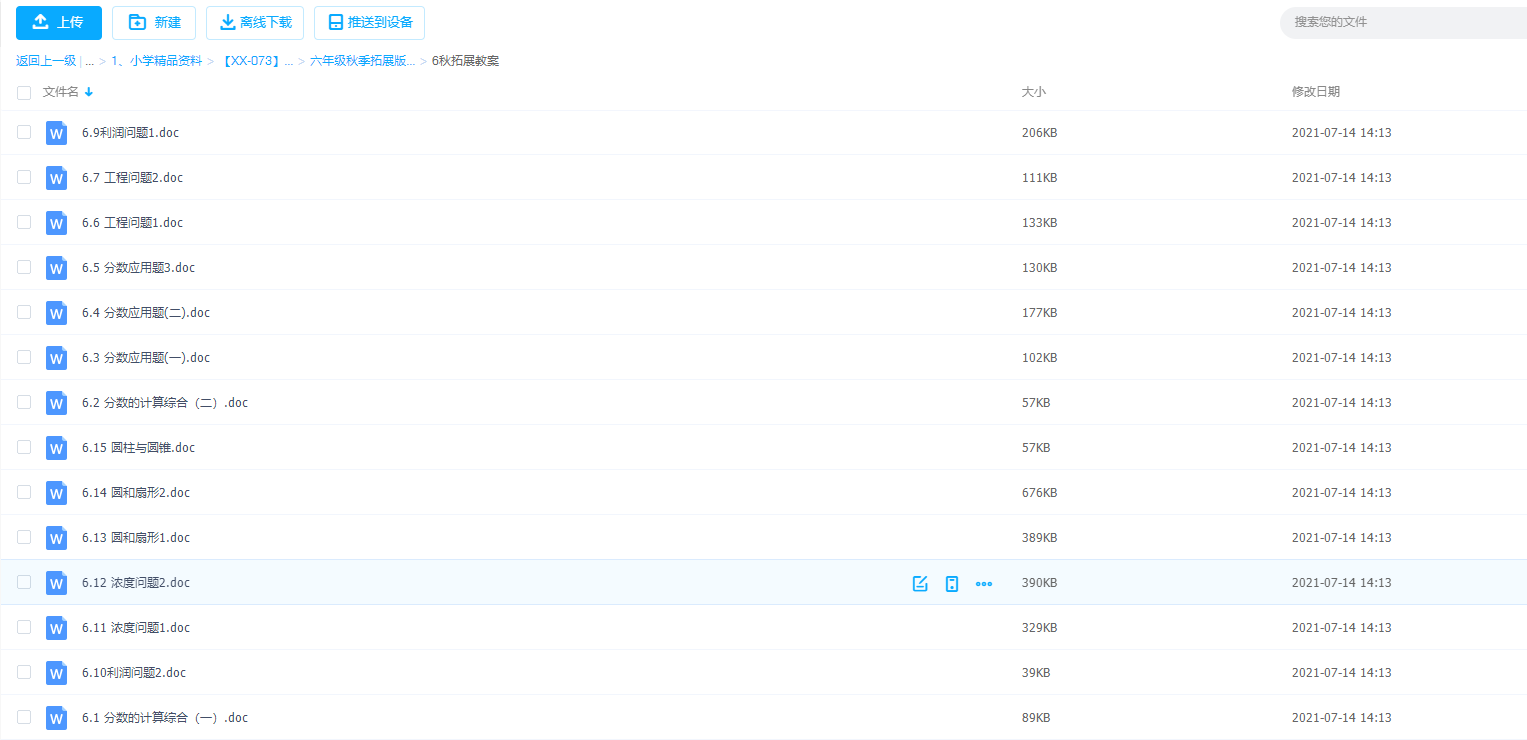
Task: Select checkbox for 6.13 圆和扇形1.doc
Action: pyautogui.click(x=24, y=537)
